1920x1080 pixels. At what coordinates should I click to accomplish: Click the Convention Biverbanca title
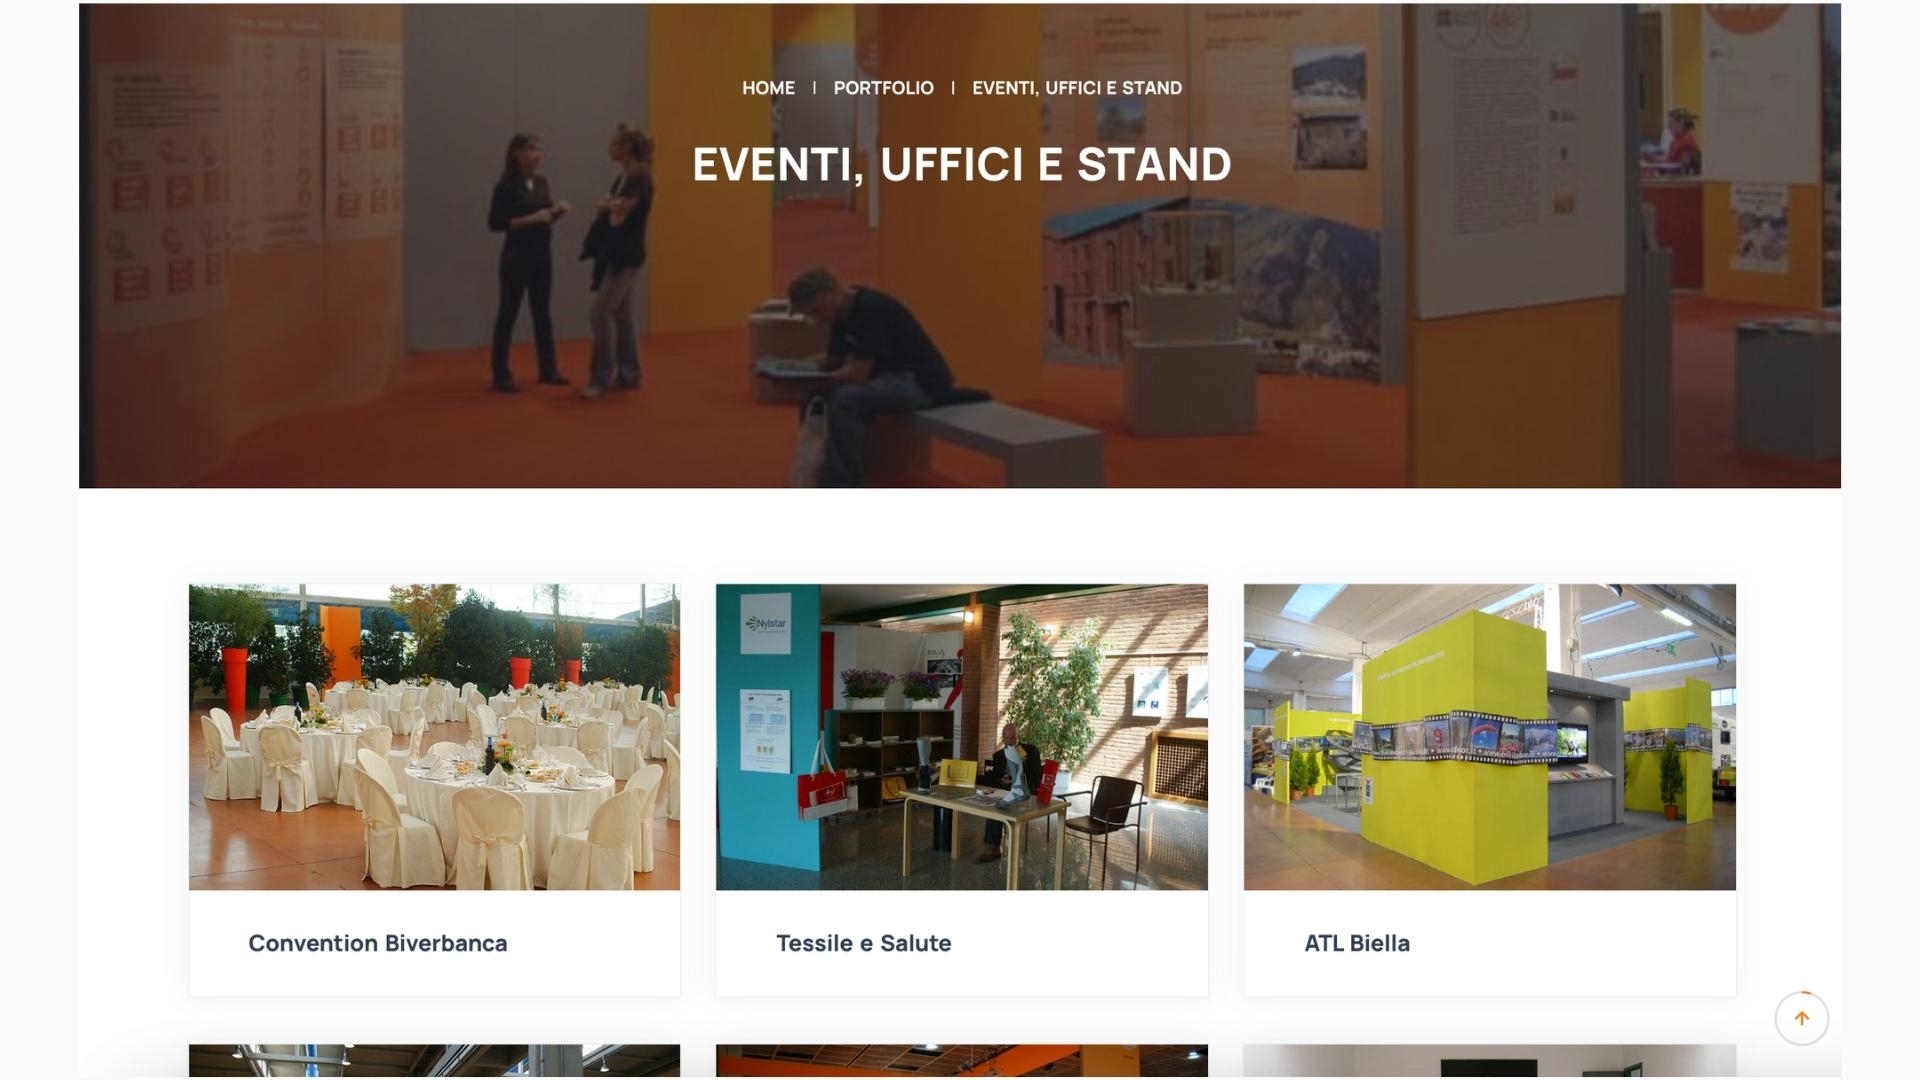point(378,943)
